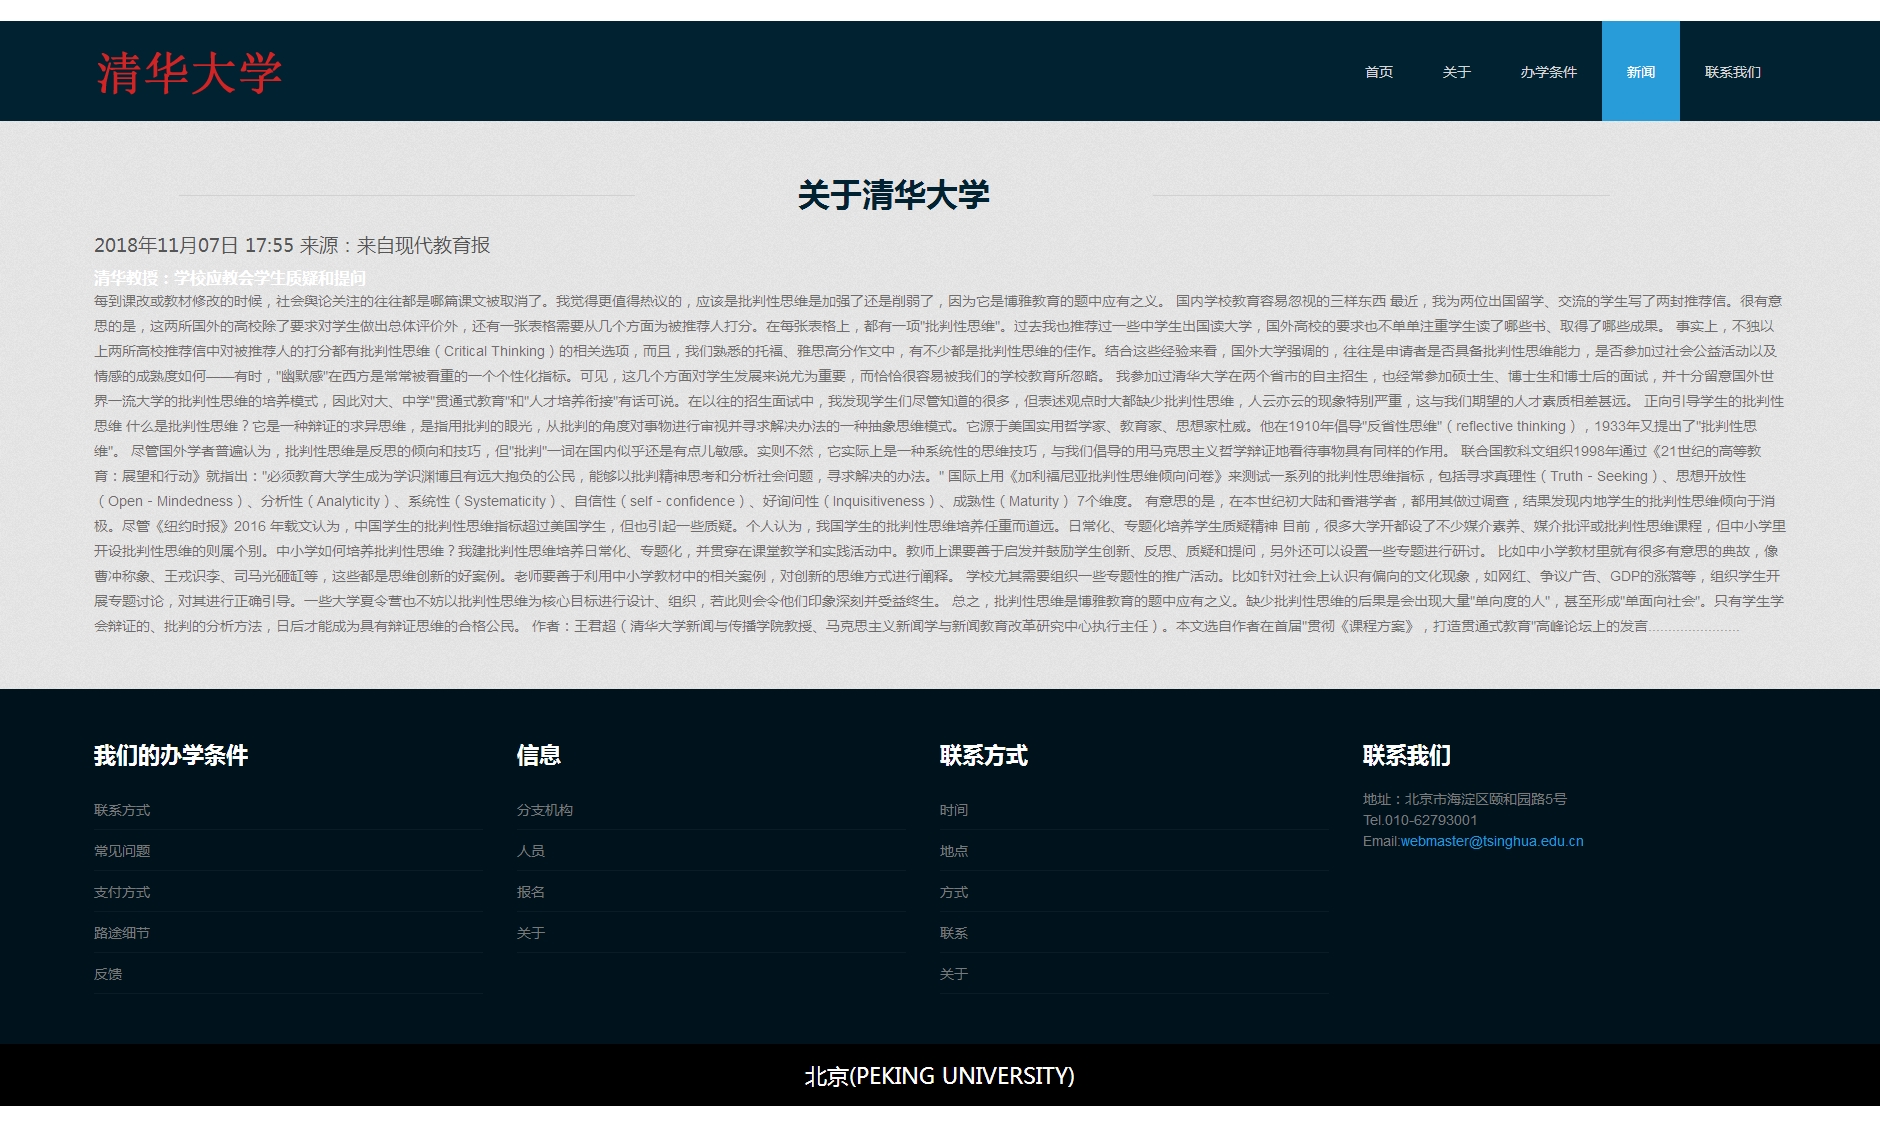Click the webmaster@tsinghua.edu.cn email link

tap(1491, 841)
